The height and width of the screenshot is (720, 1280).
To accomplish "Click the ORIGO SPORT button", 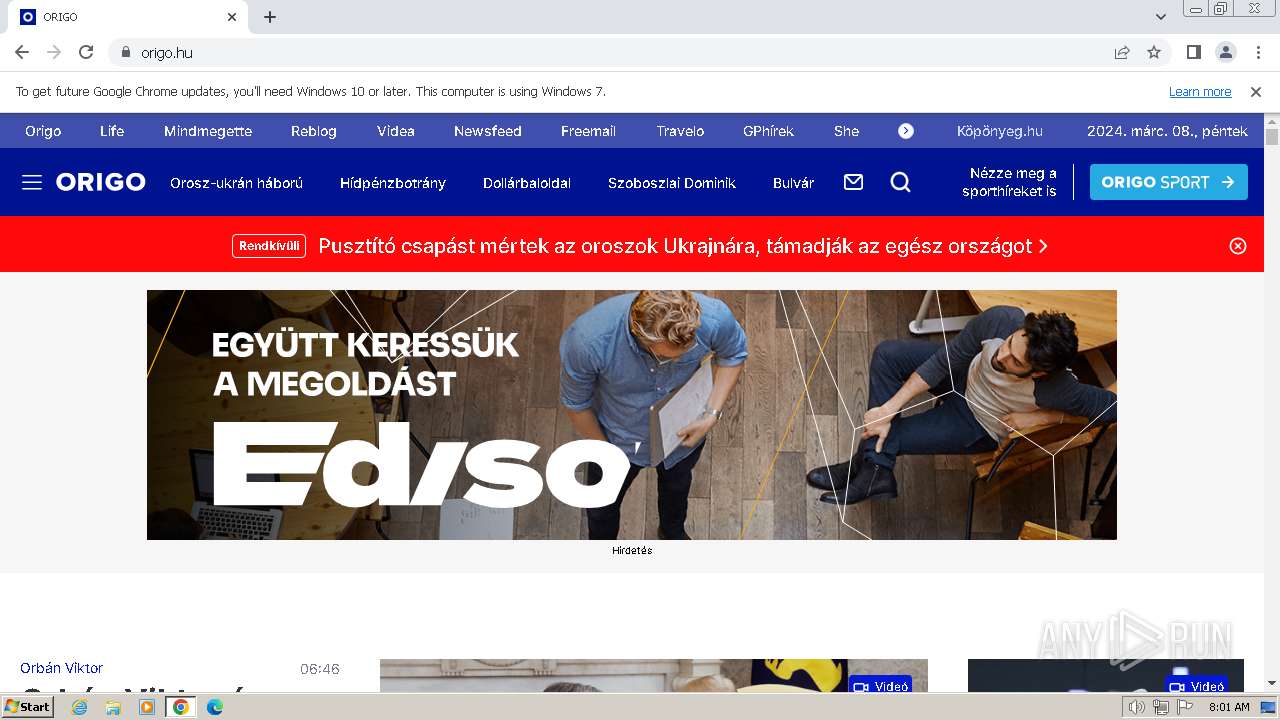I will (x=1168, y=182).
